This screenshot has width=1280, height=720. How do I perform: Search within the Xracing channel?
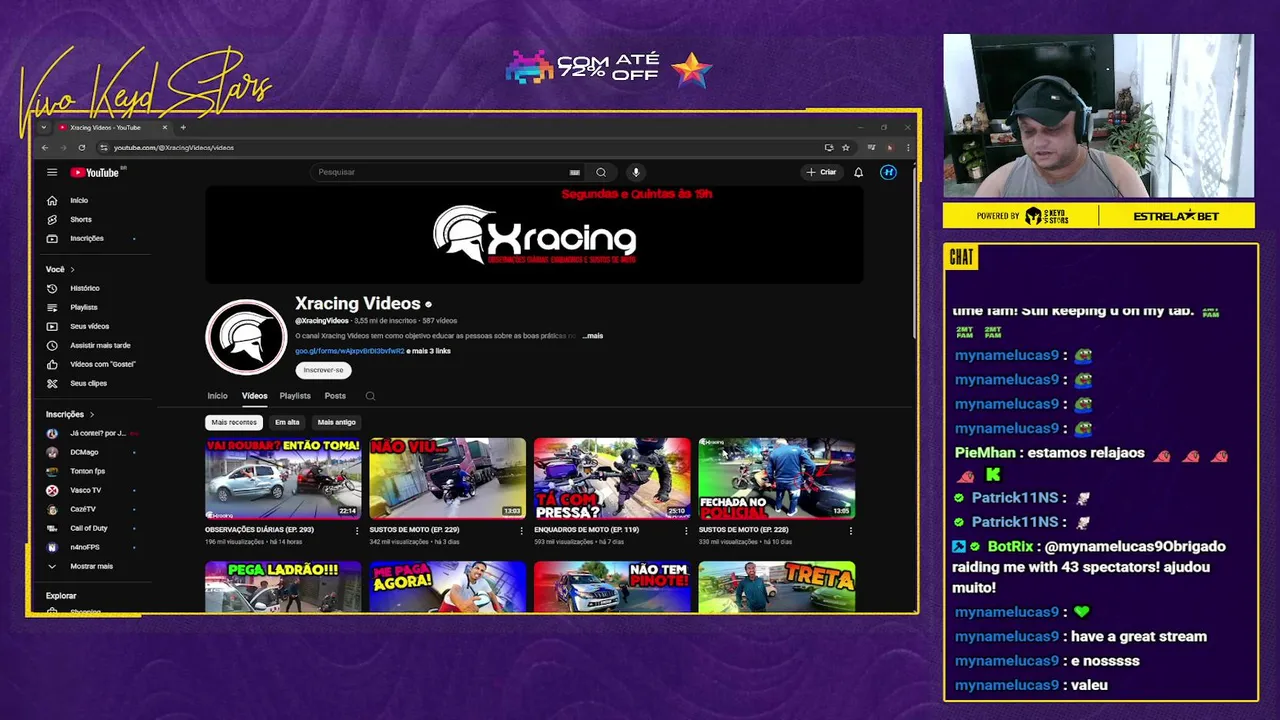[370, 396]
